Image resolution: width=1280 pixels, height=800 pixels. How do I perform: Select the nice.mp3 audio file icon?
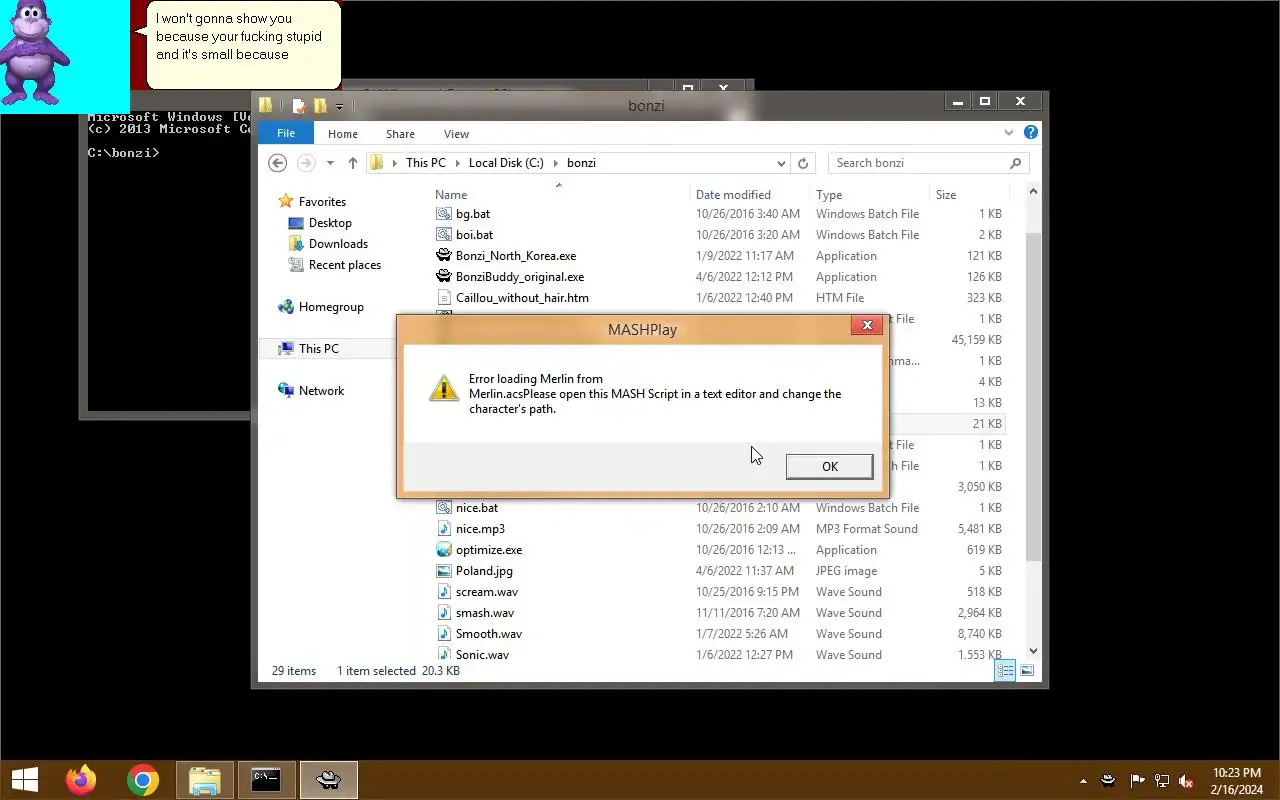pos(444,529)
